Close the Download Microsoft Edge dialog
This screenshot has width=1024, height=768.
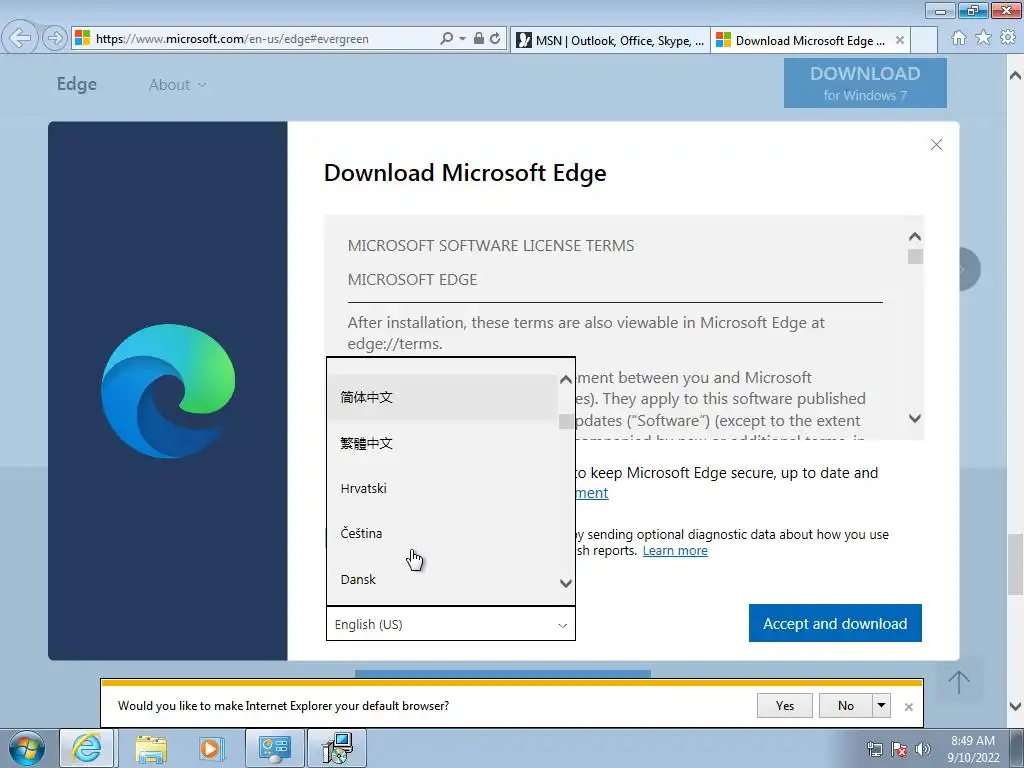pyautogui.click(x=936, y=144)
